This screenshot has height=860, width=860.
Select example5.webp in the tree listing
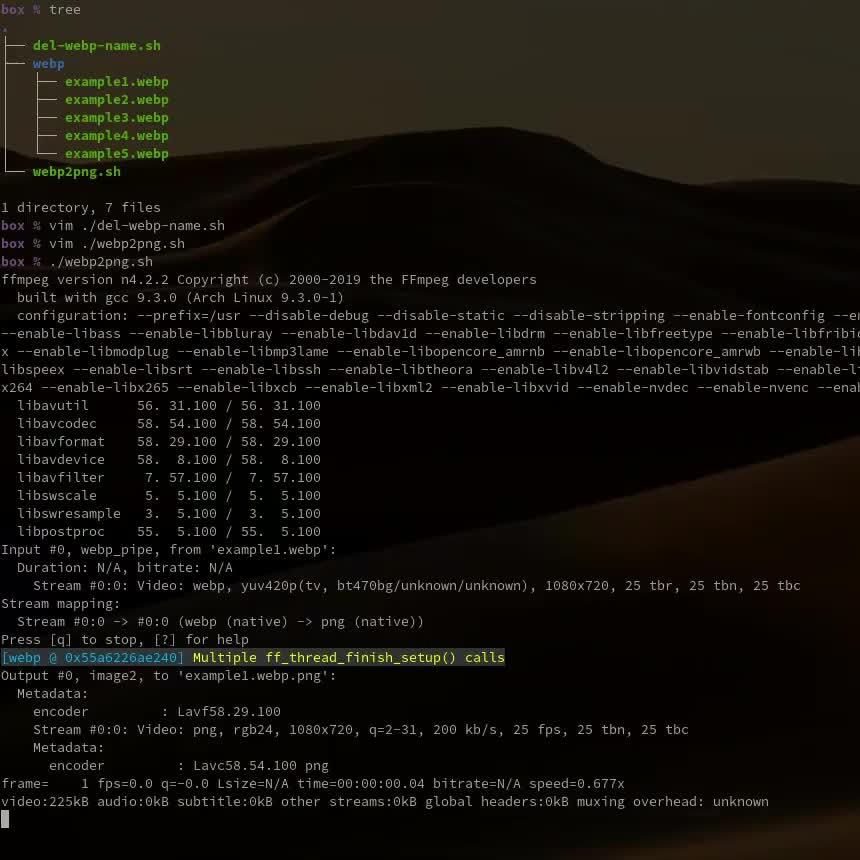pyautogui.click(x=116, y=154)
